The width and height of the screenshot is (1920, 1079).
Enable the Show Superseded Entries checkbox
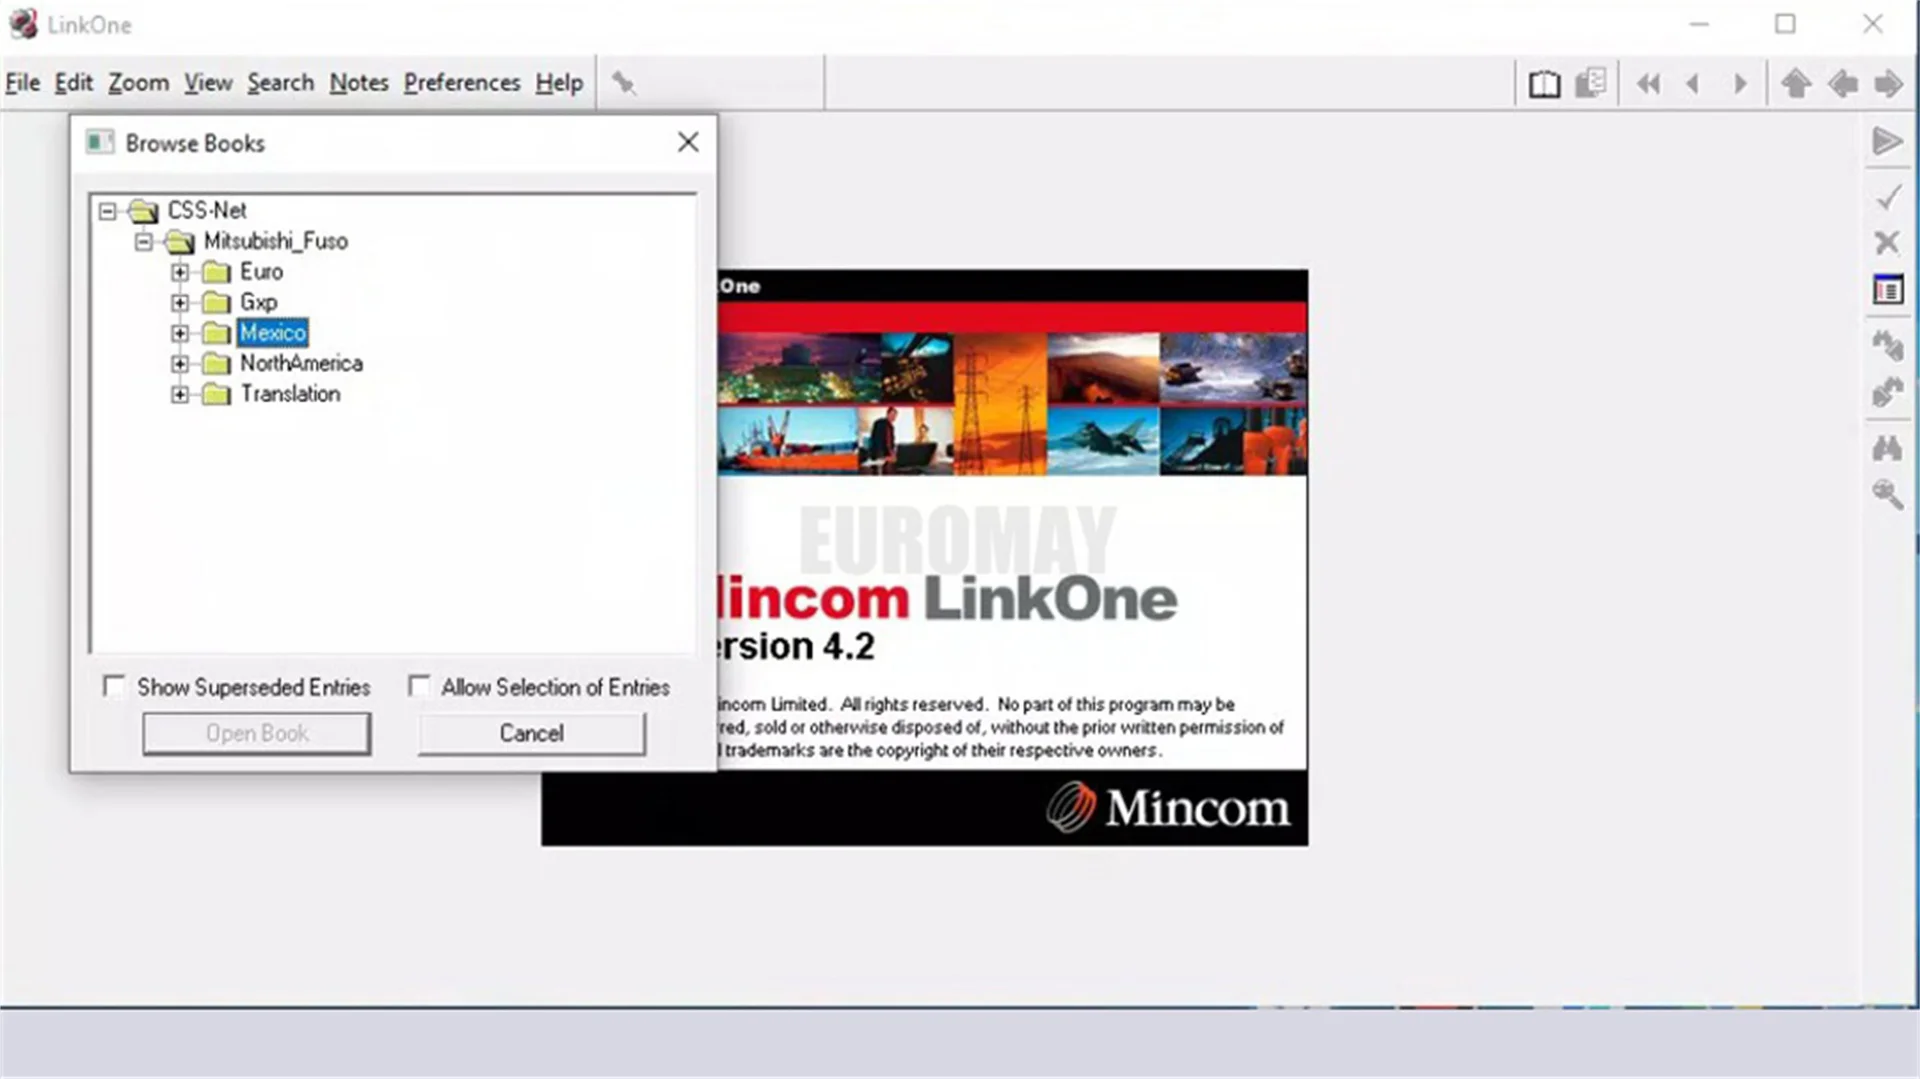click(115, 687)
